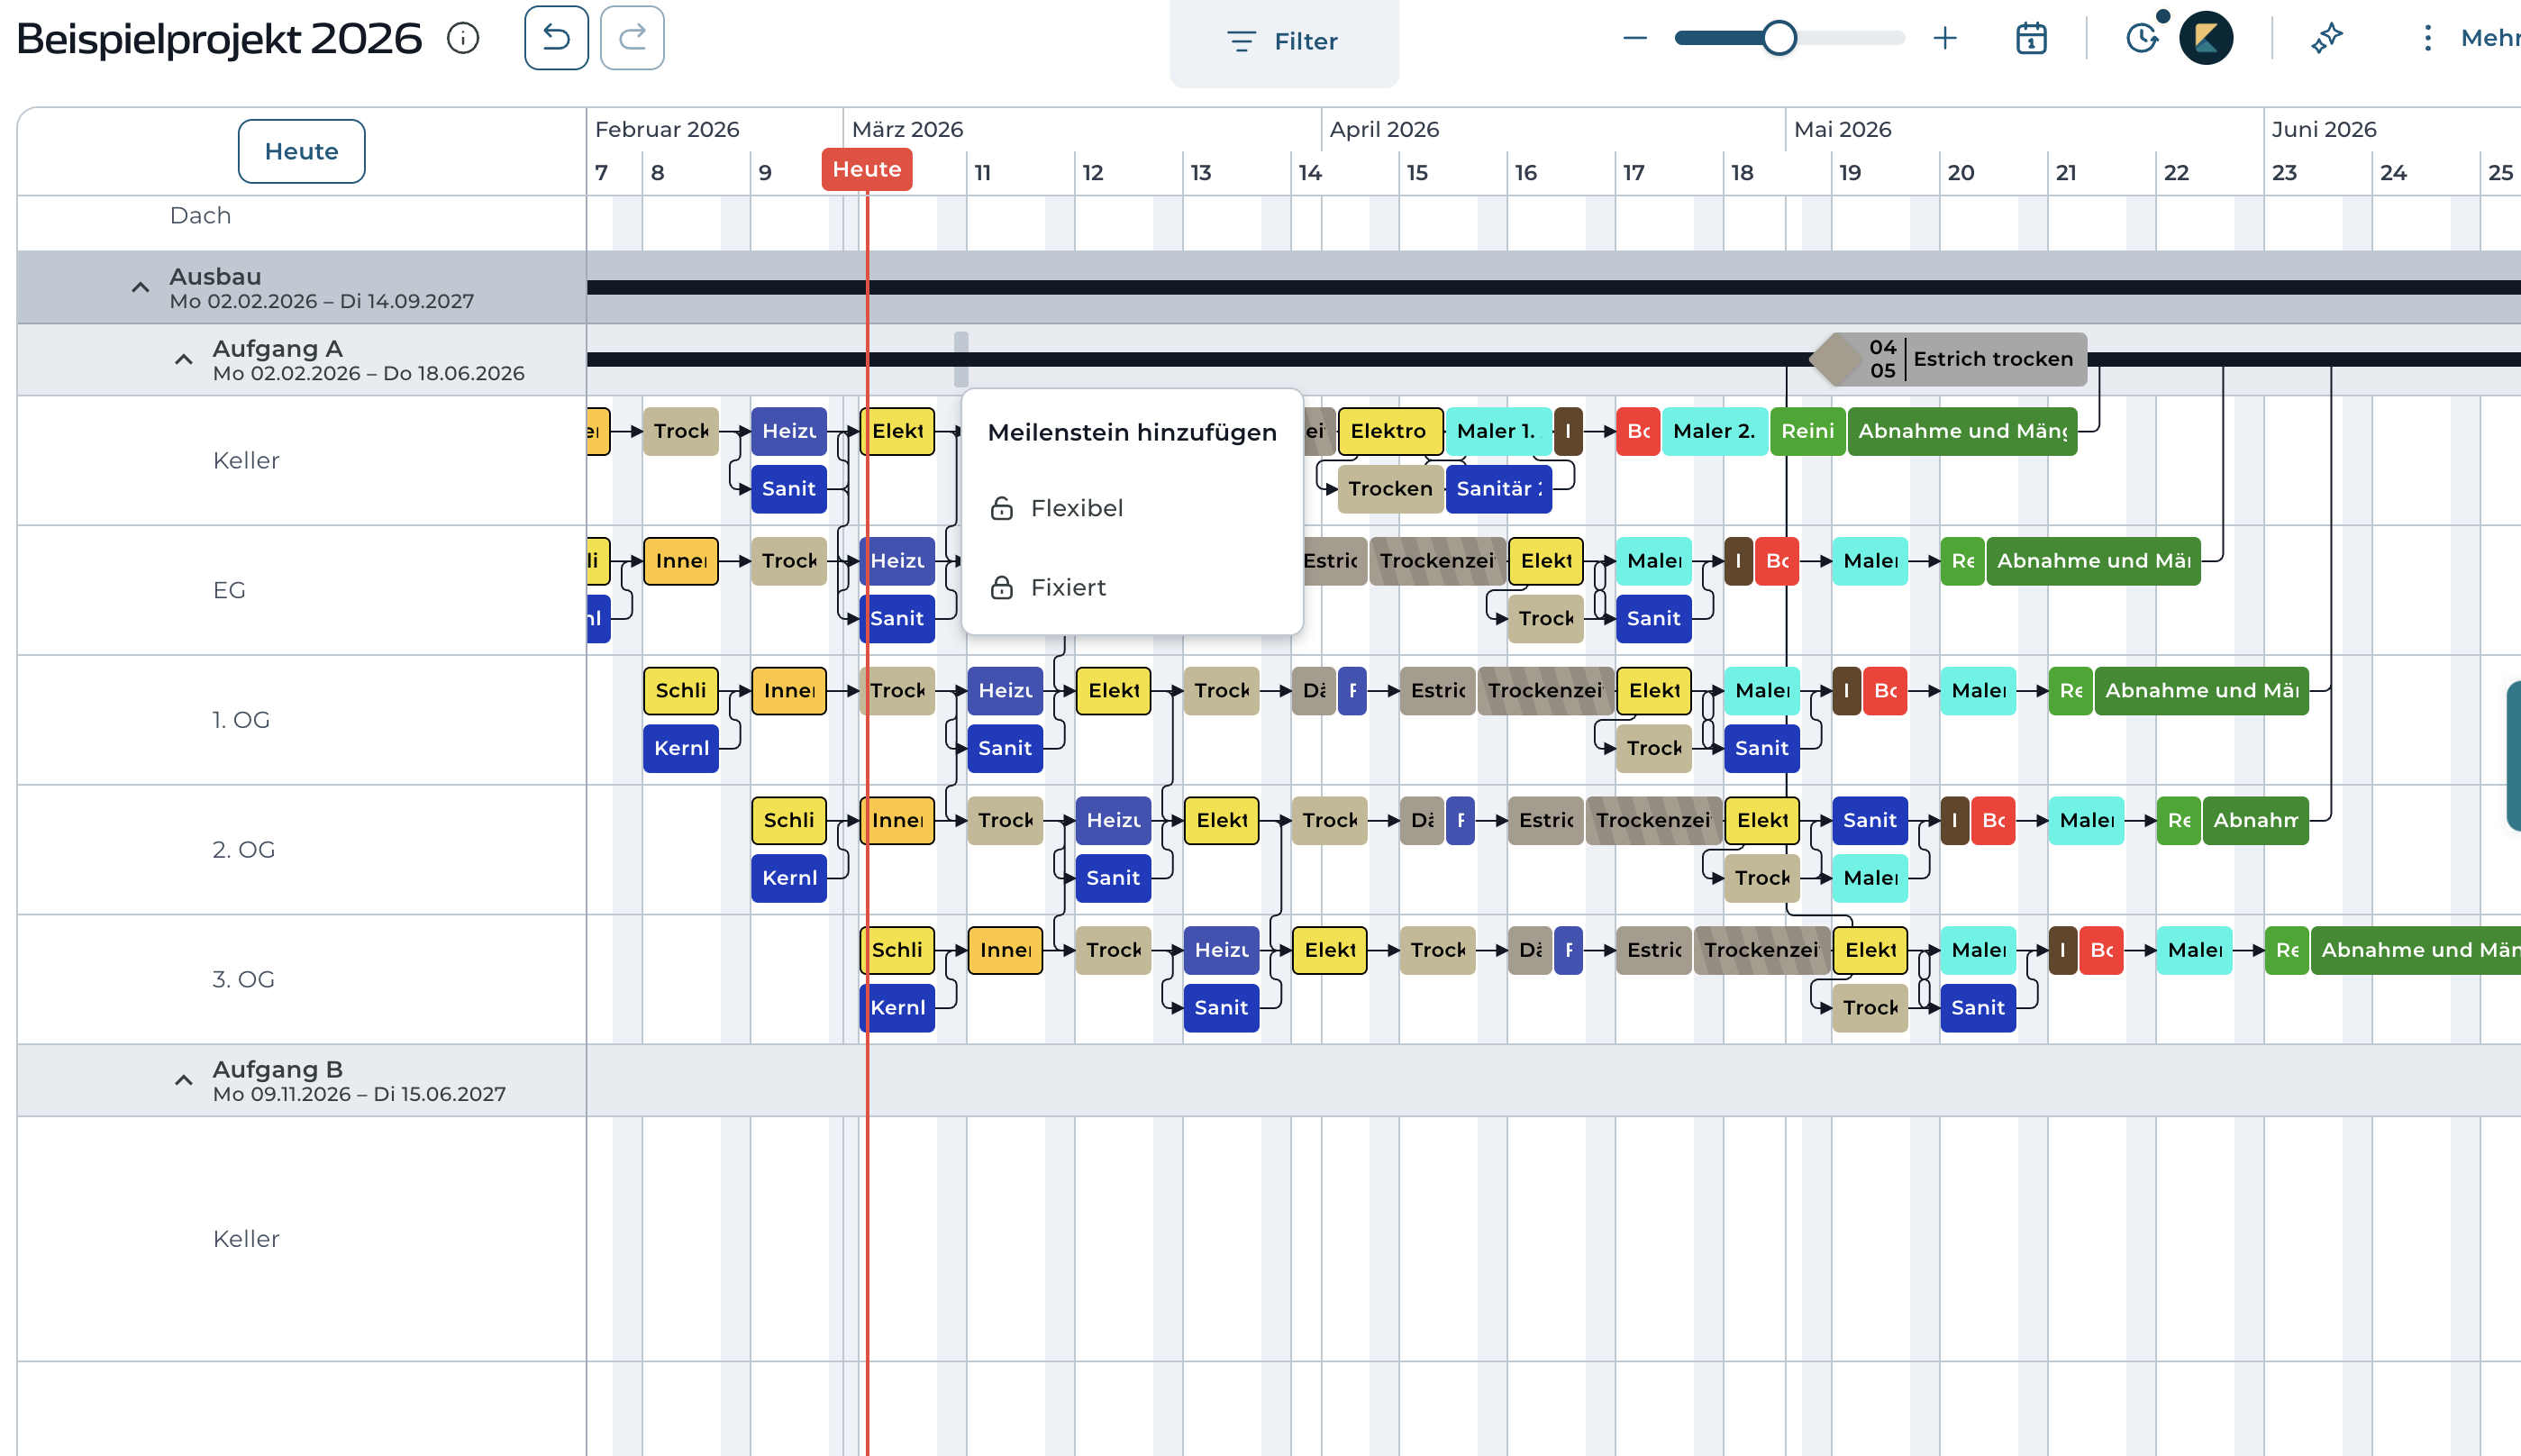2521x1456 pixels.
Task: Click the Heute button in sidebar
Action: click(x=301, y=151)
